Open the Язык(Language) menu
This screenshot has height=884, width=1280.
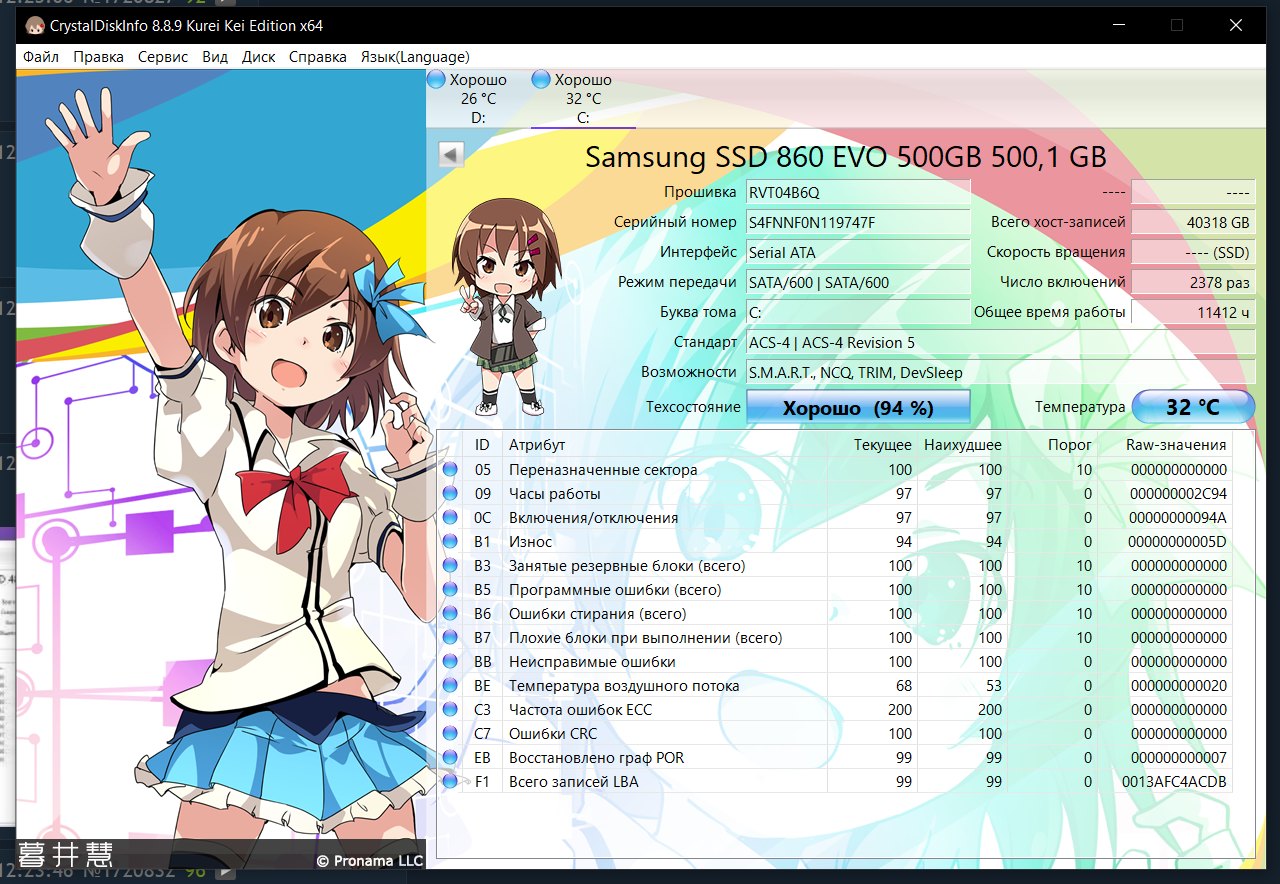(415, 57)
